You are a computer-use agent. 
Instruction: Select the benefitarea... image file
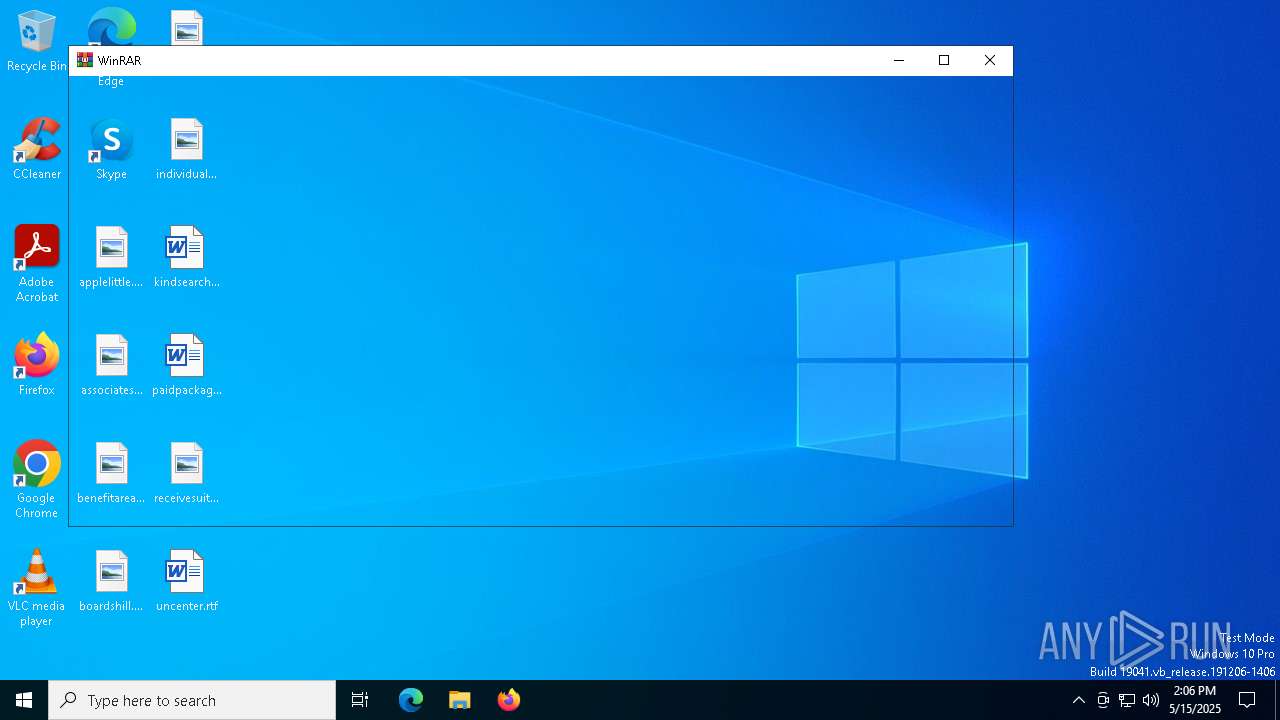(x=111, y=473)
